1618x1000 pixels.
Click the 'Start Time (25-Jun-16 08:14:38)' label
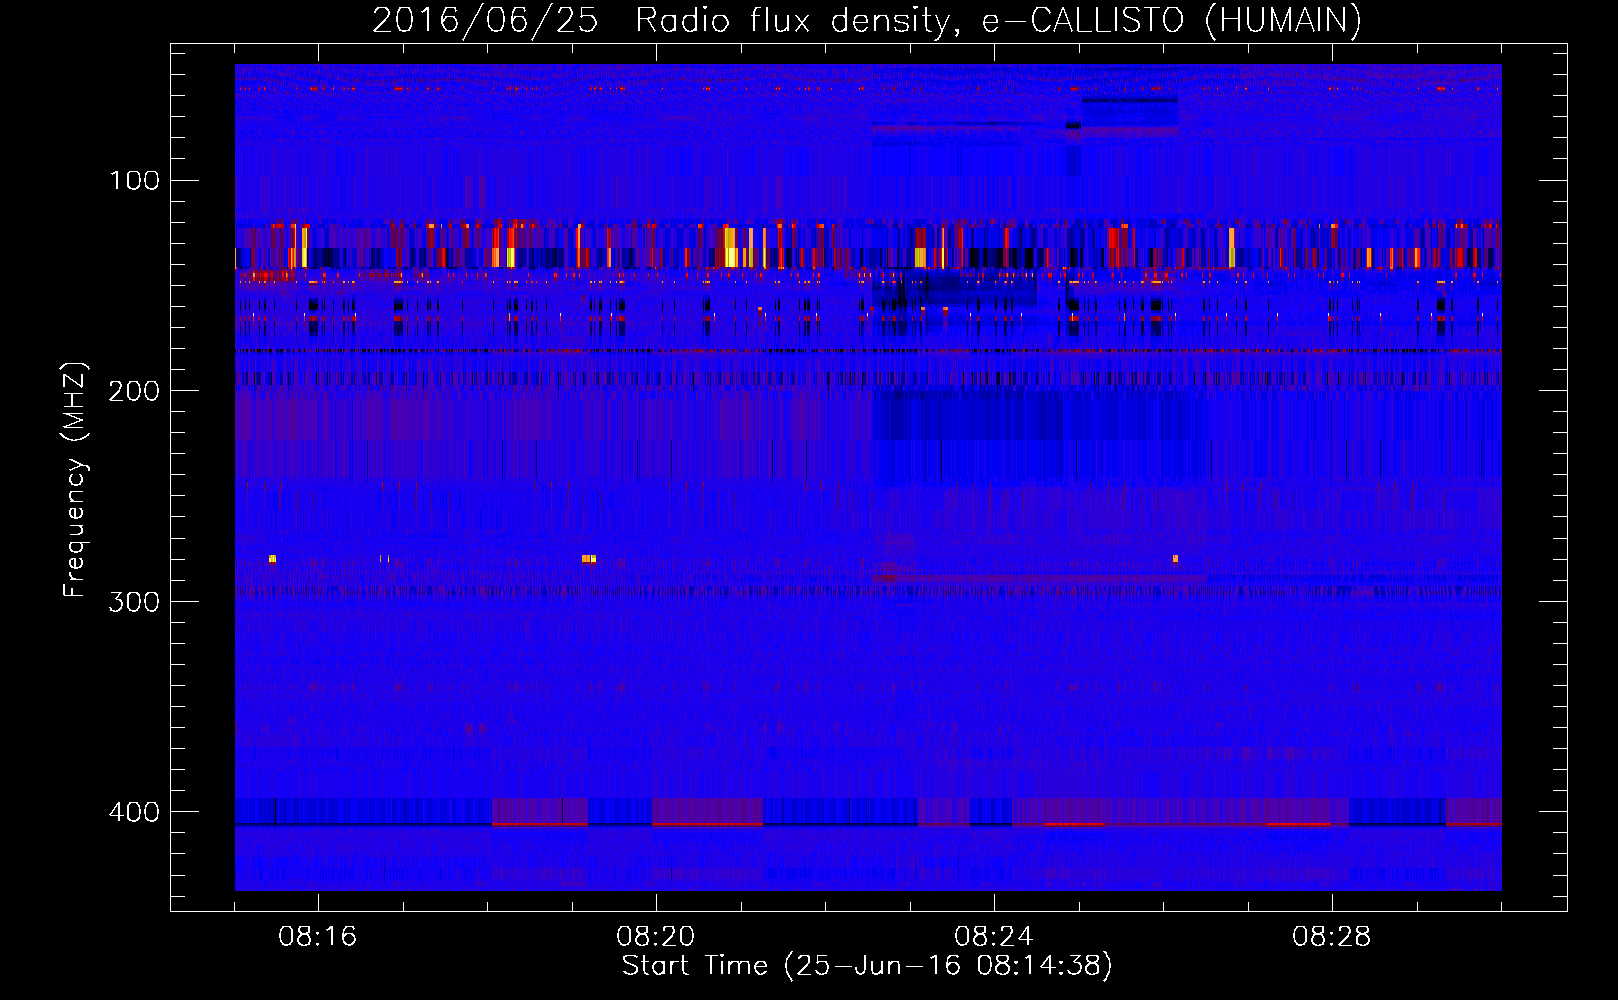pos(867,966)
